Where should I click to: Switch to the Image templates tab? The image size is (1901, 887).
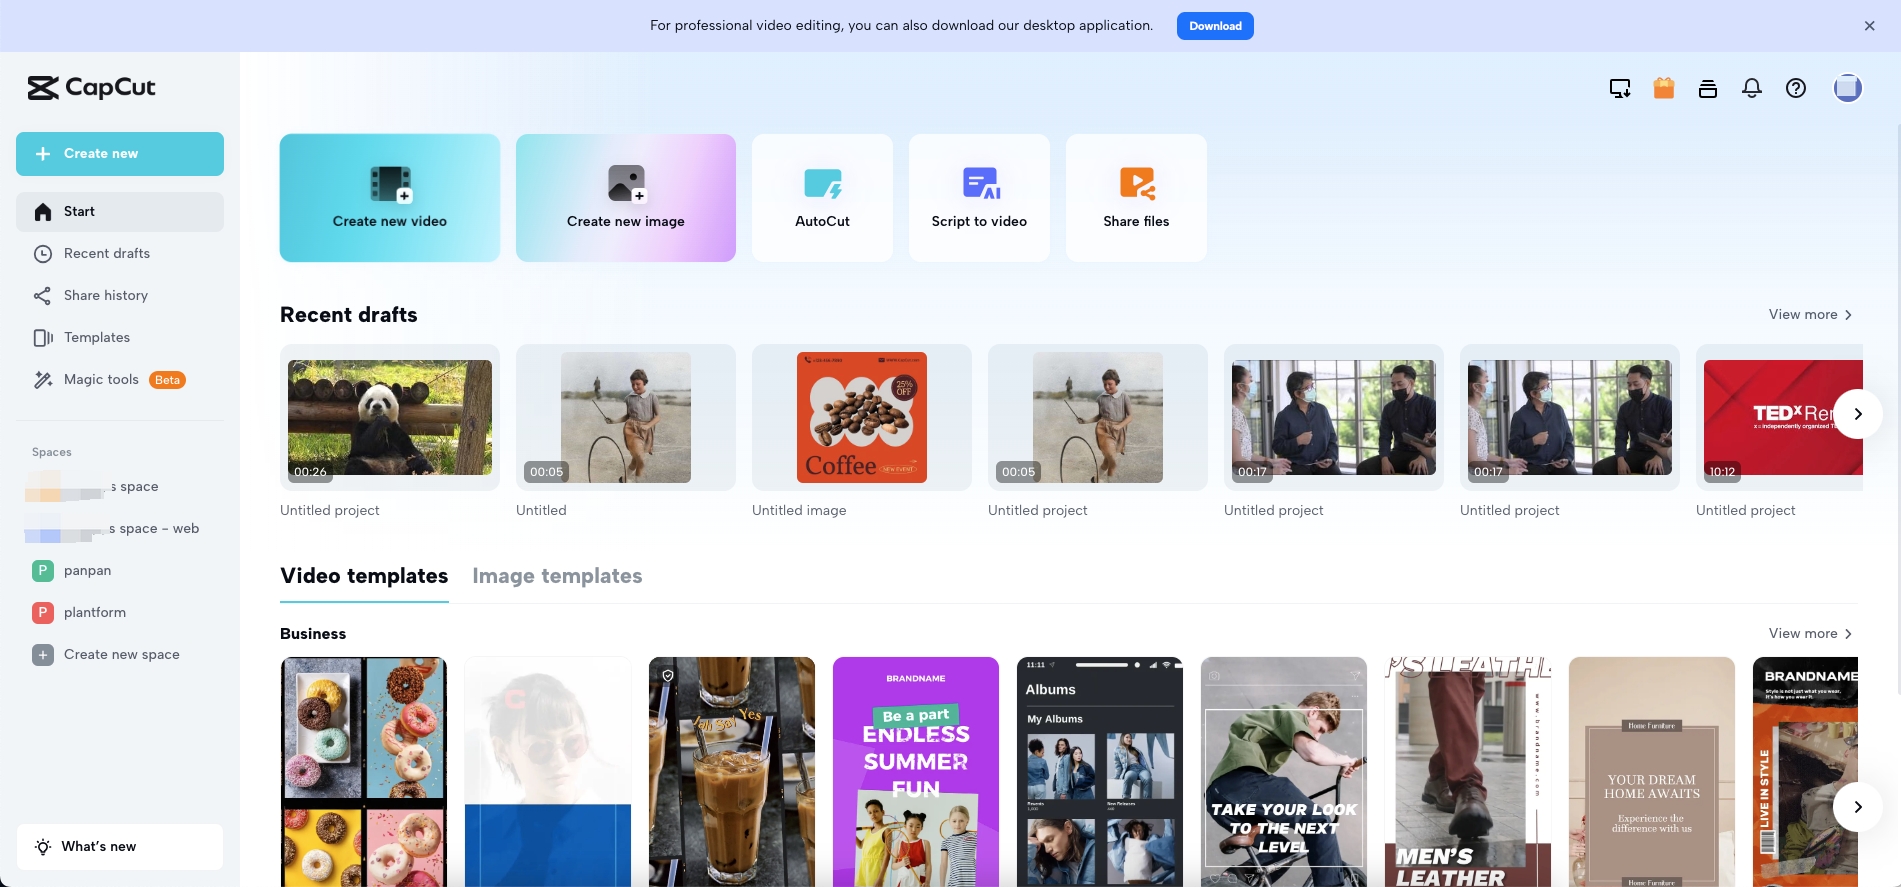pos(557,576)
